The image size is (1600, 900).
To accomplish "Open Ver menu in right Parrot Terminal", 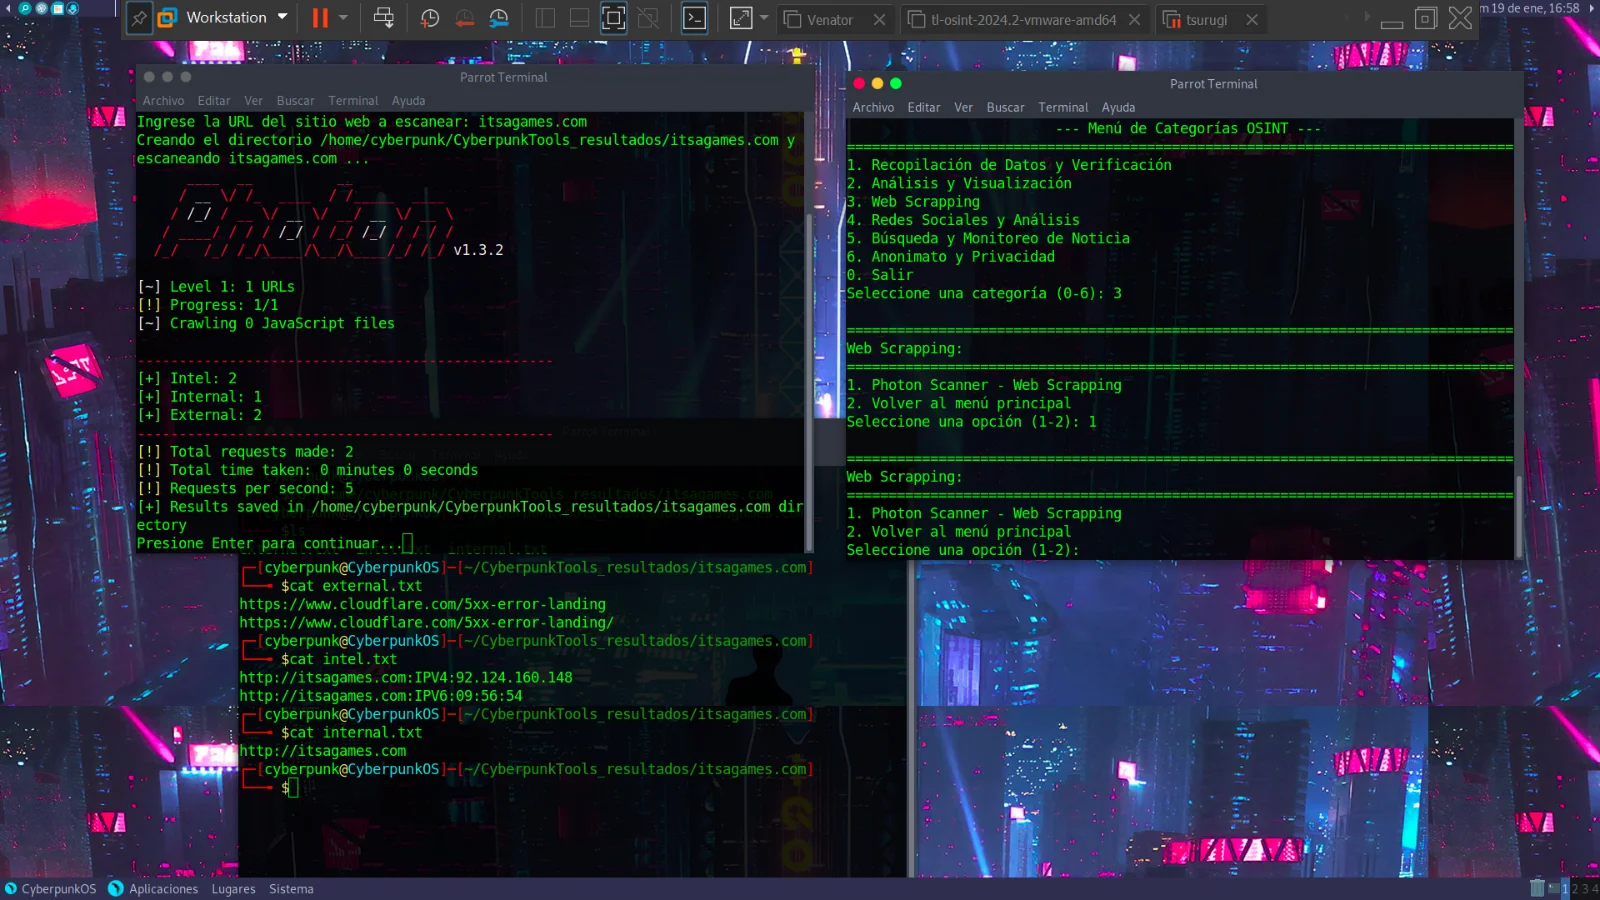I will 964,107.
